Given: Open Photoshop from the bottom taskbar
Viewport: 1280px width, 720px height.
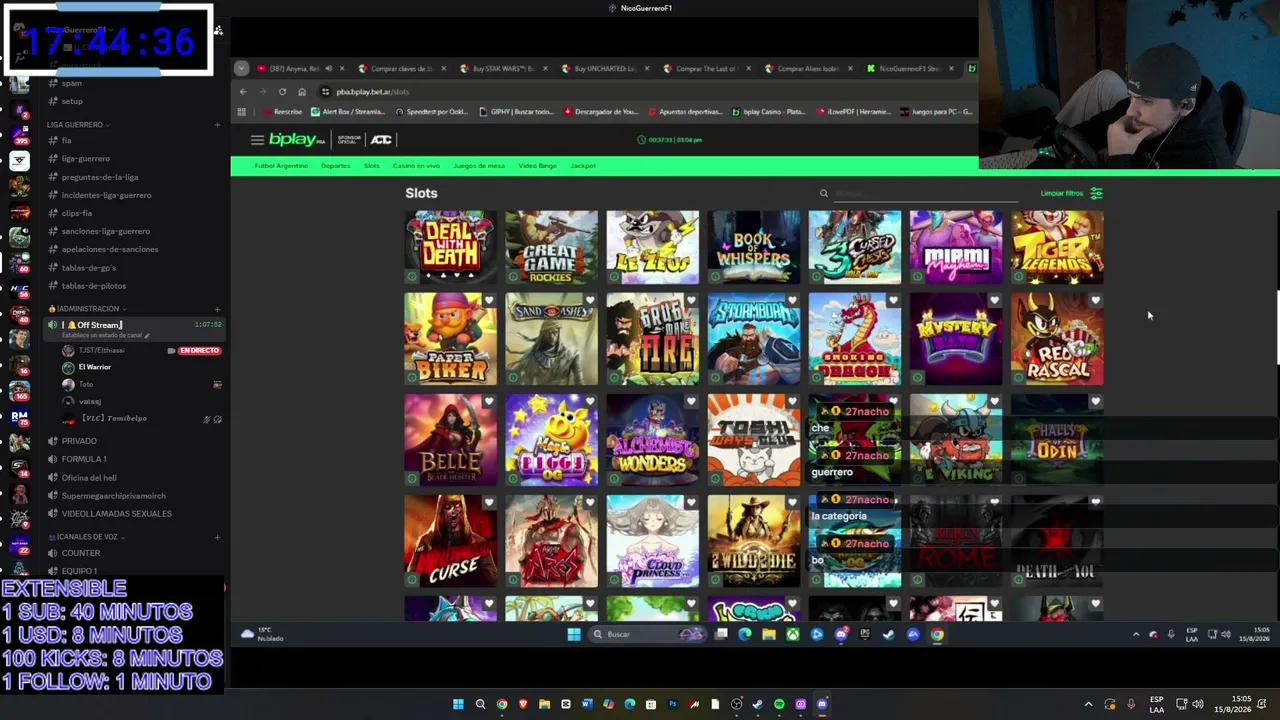Looking at the screenshot, I should (x=672, y=704).
